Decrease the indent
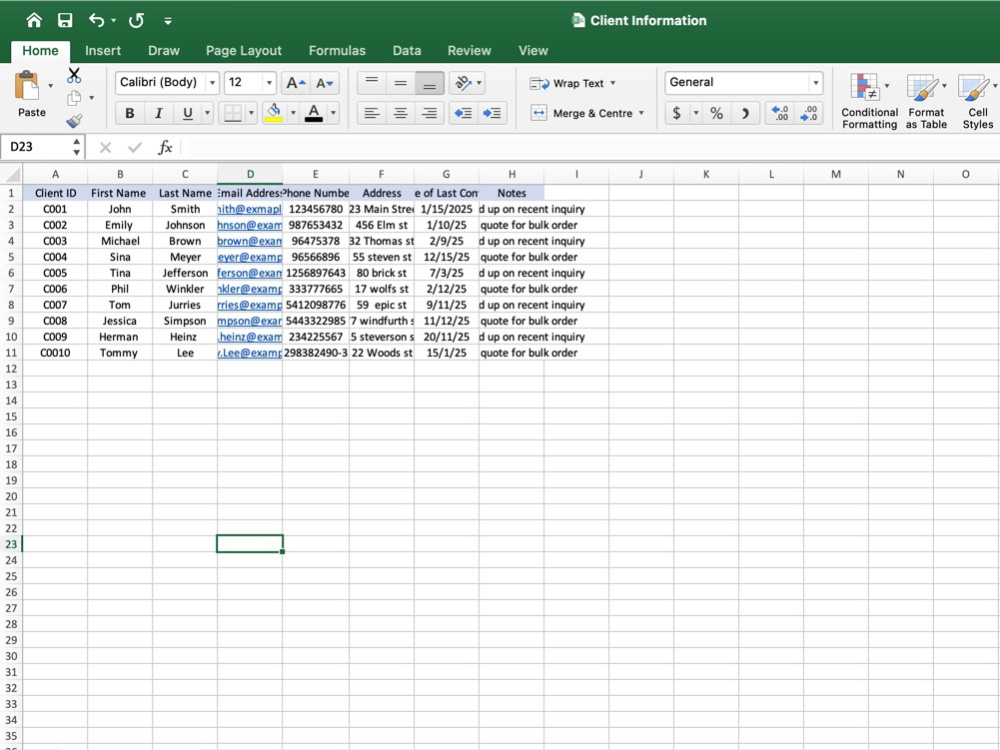Viewport: 1000px width, 750px height. click(462, 114)
